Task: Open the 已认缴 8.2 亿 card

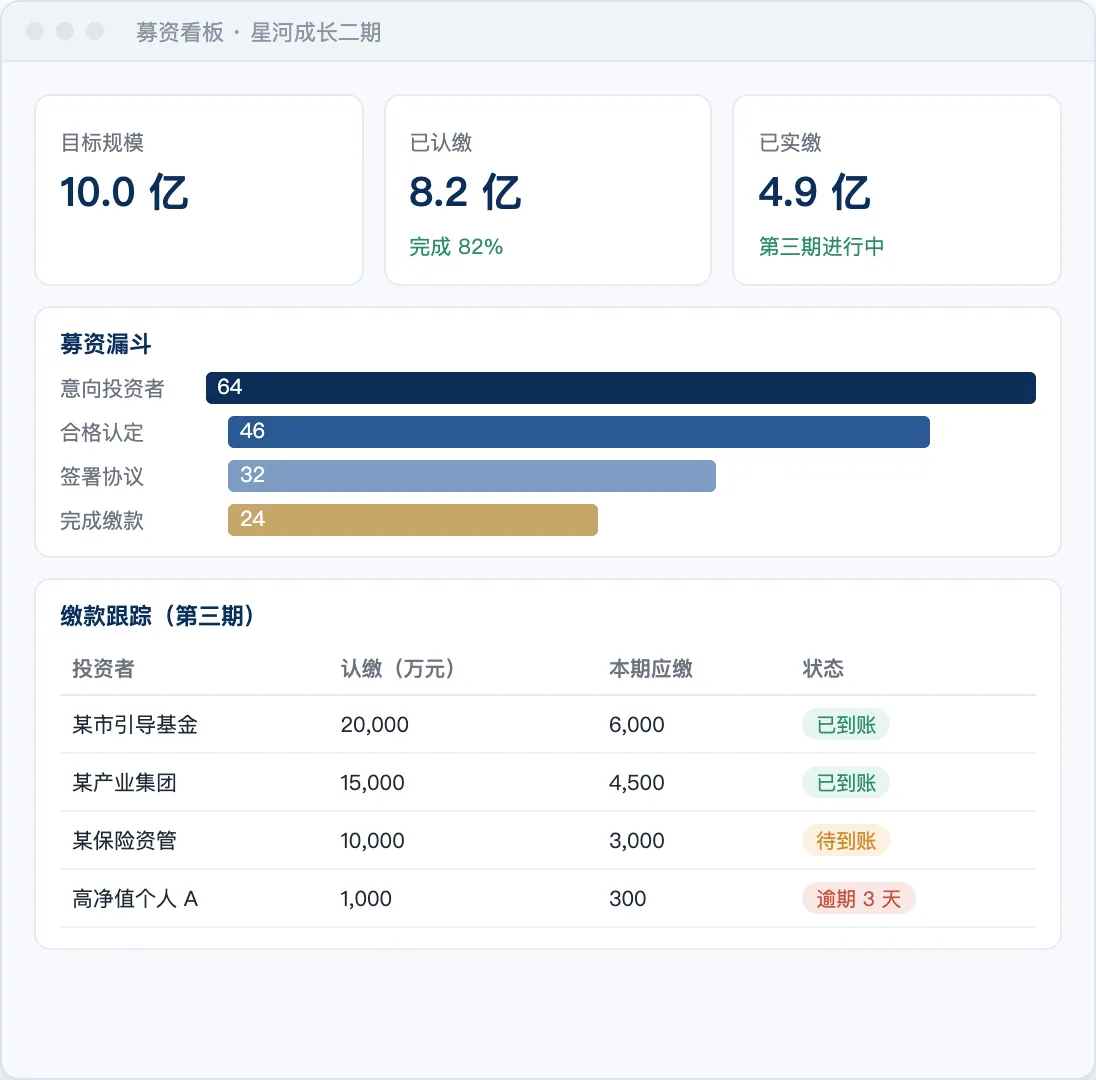Action: [x=548, y=190]
